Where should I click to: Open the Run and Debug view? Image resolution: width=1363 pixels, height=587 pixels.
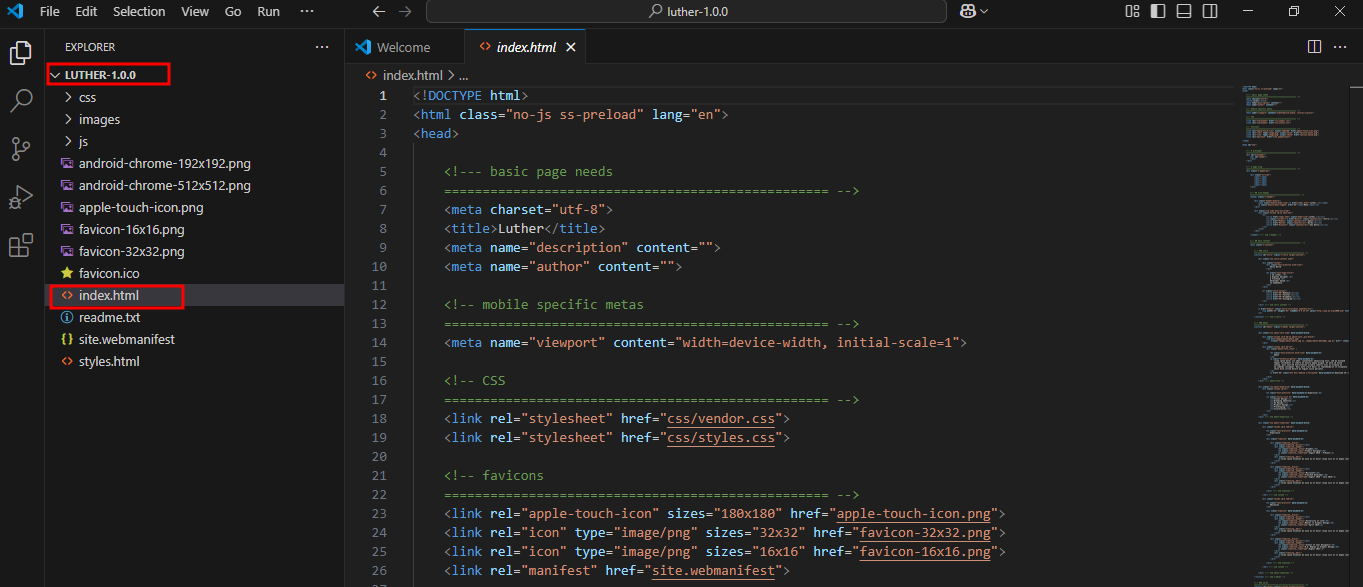(20, 197)
